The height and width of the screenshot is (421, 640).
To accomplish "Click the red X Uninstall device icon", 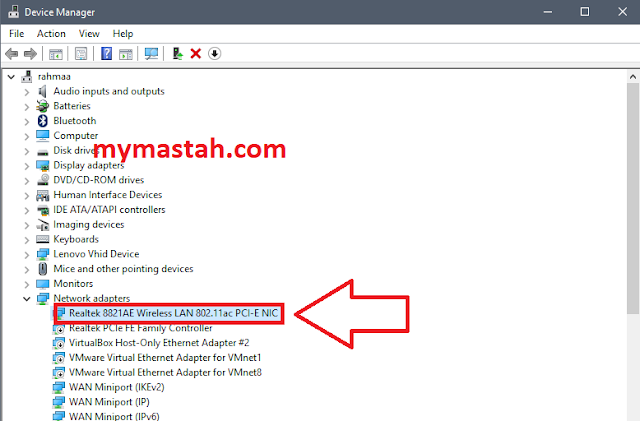I will coord(196,53).
